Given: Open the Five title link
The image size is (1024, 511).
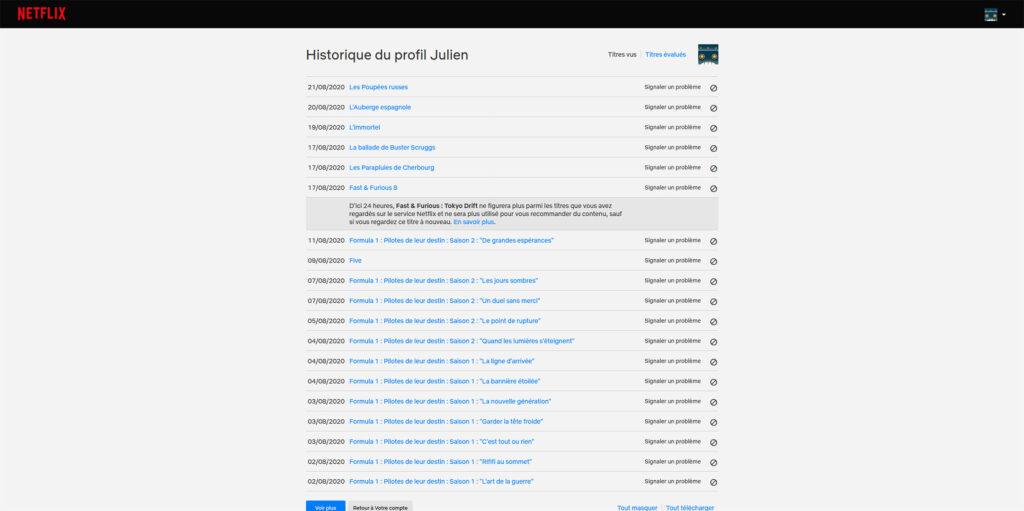Looking at the screenshot, I should click(355, 261).
